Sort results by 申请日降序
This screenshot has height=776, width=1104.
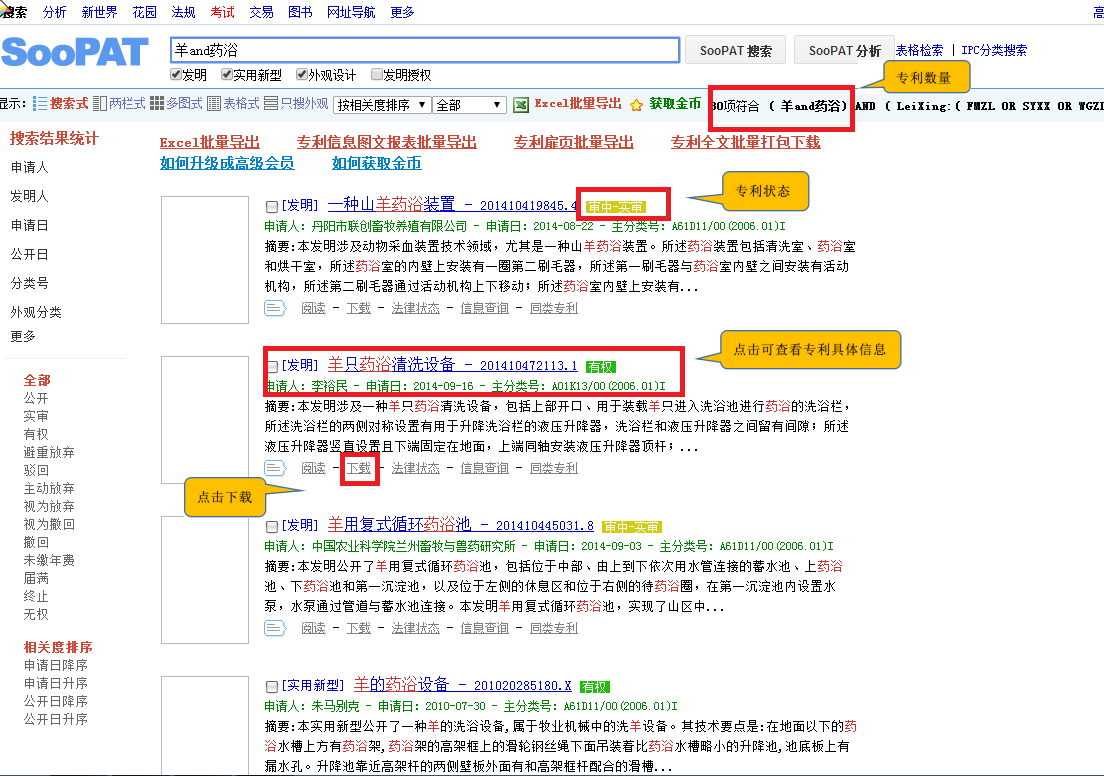tap(56, 665)
